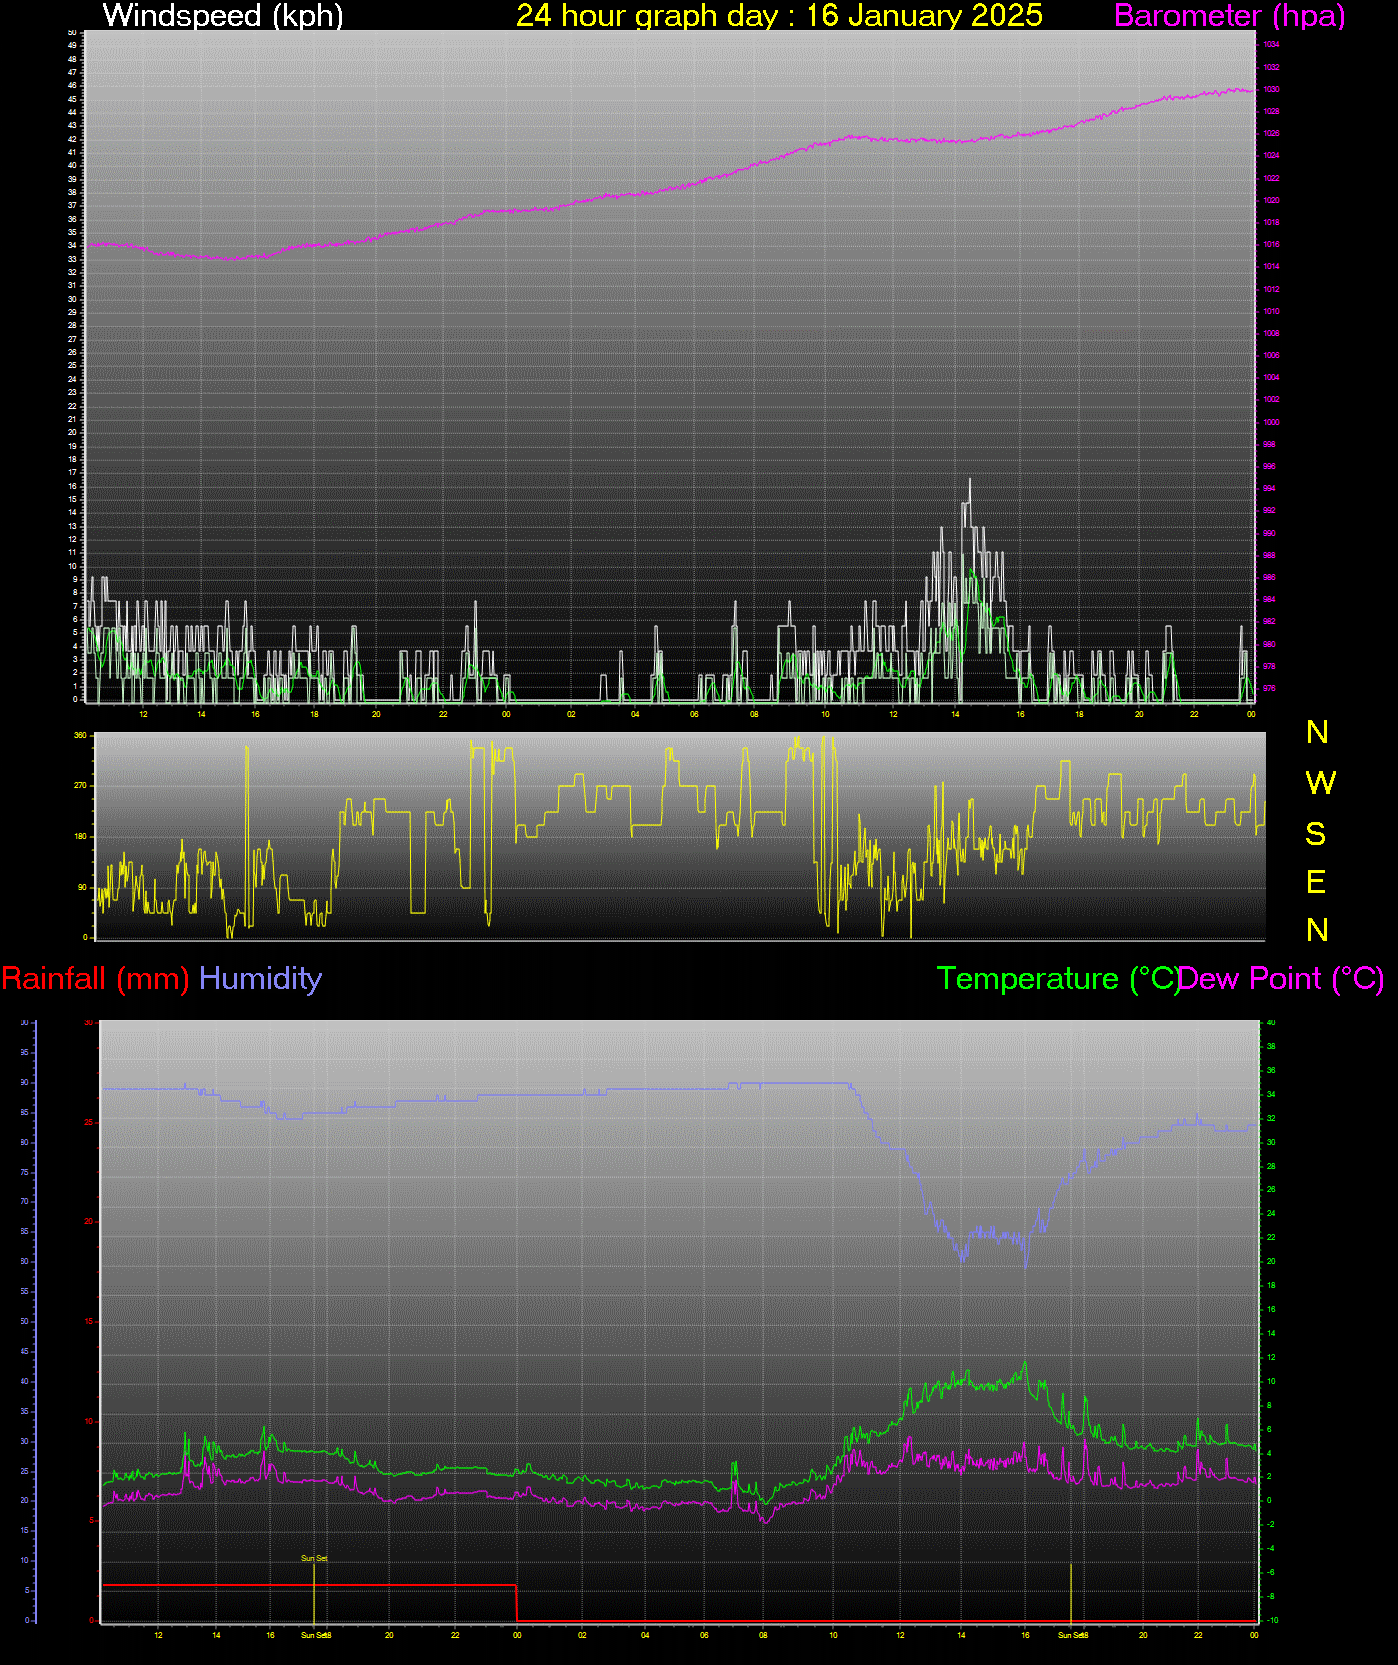This screenshot has width=1398, height=1665.
Task: Click the green '24' value on temperature axis
Action: tap(1271, 1214)
